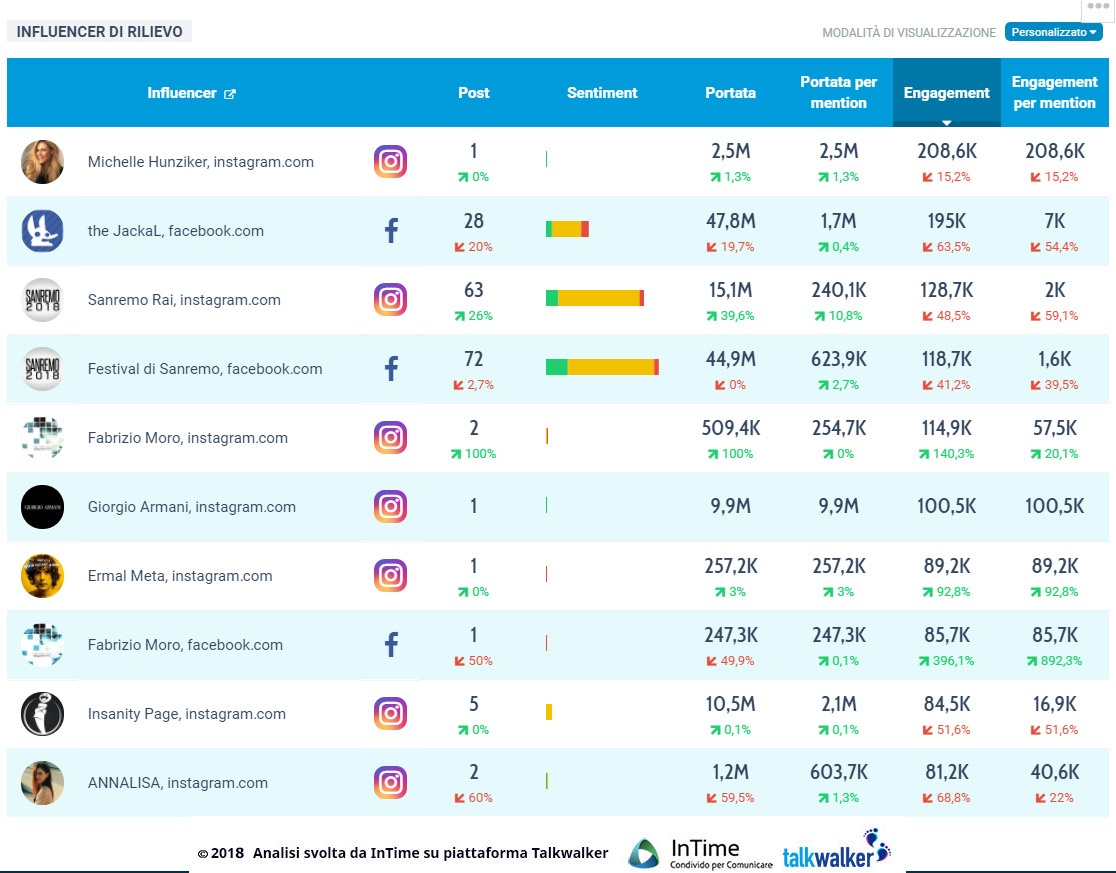
Task: Click Sanremo Rai's 63 post count
Action: pyautogui.click(x=473, y=290)
